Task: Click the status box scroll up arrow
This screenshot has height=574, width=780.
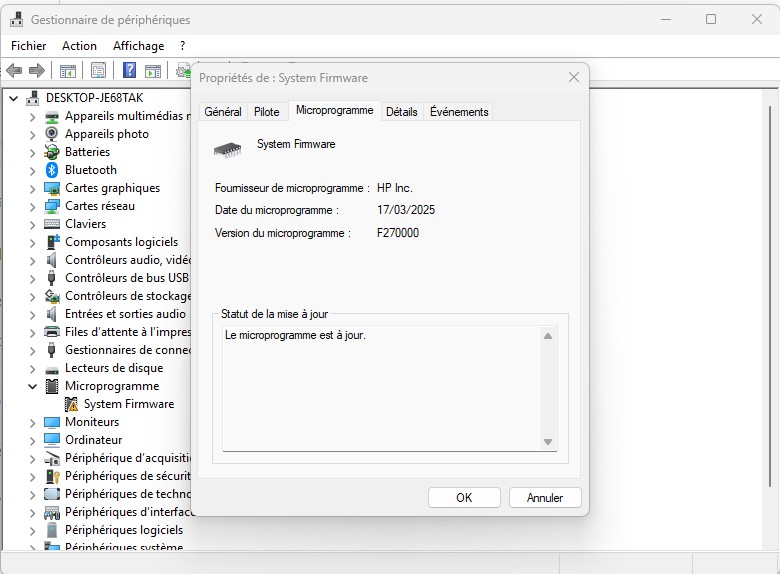Action: pyautogui.click(x=548, y=336)
